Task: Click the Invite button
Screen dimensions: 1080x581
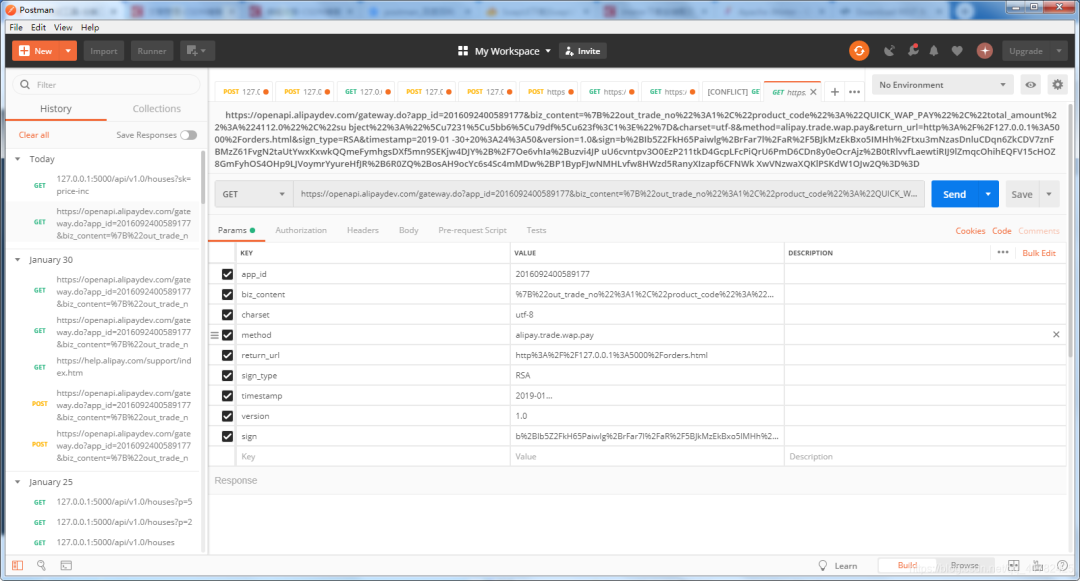Action: (x=583, y=51)
